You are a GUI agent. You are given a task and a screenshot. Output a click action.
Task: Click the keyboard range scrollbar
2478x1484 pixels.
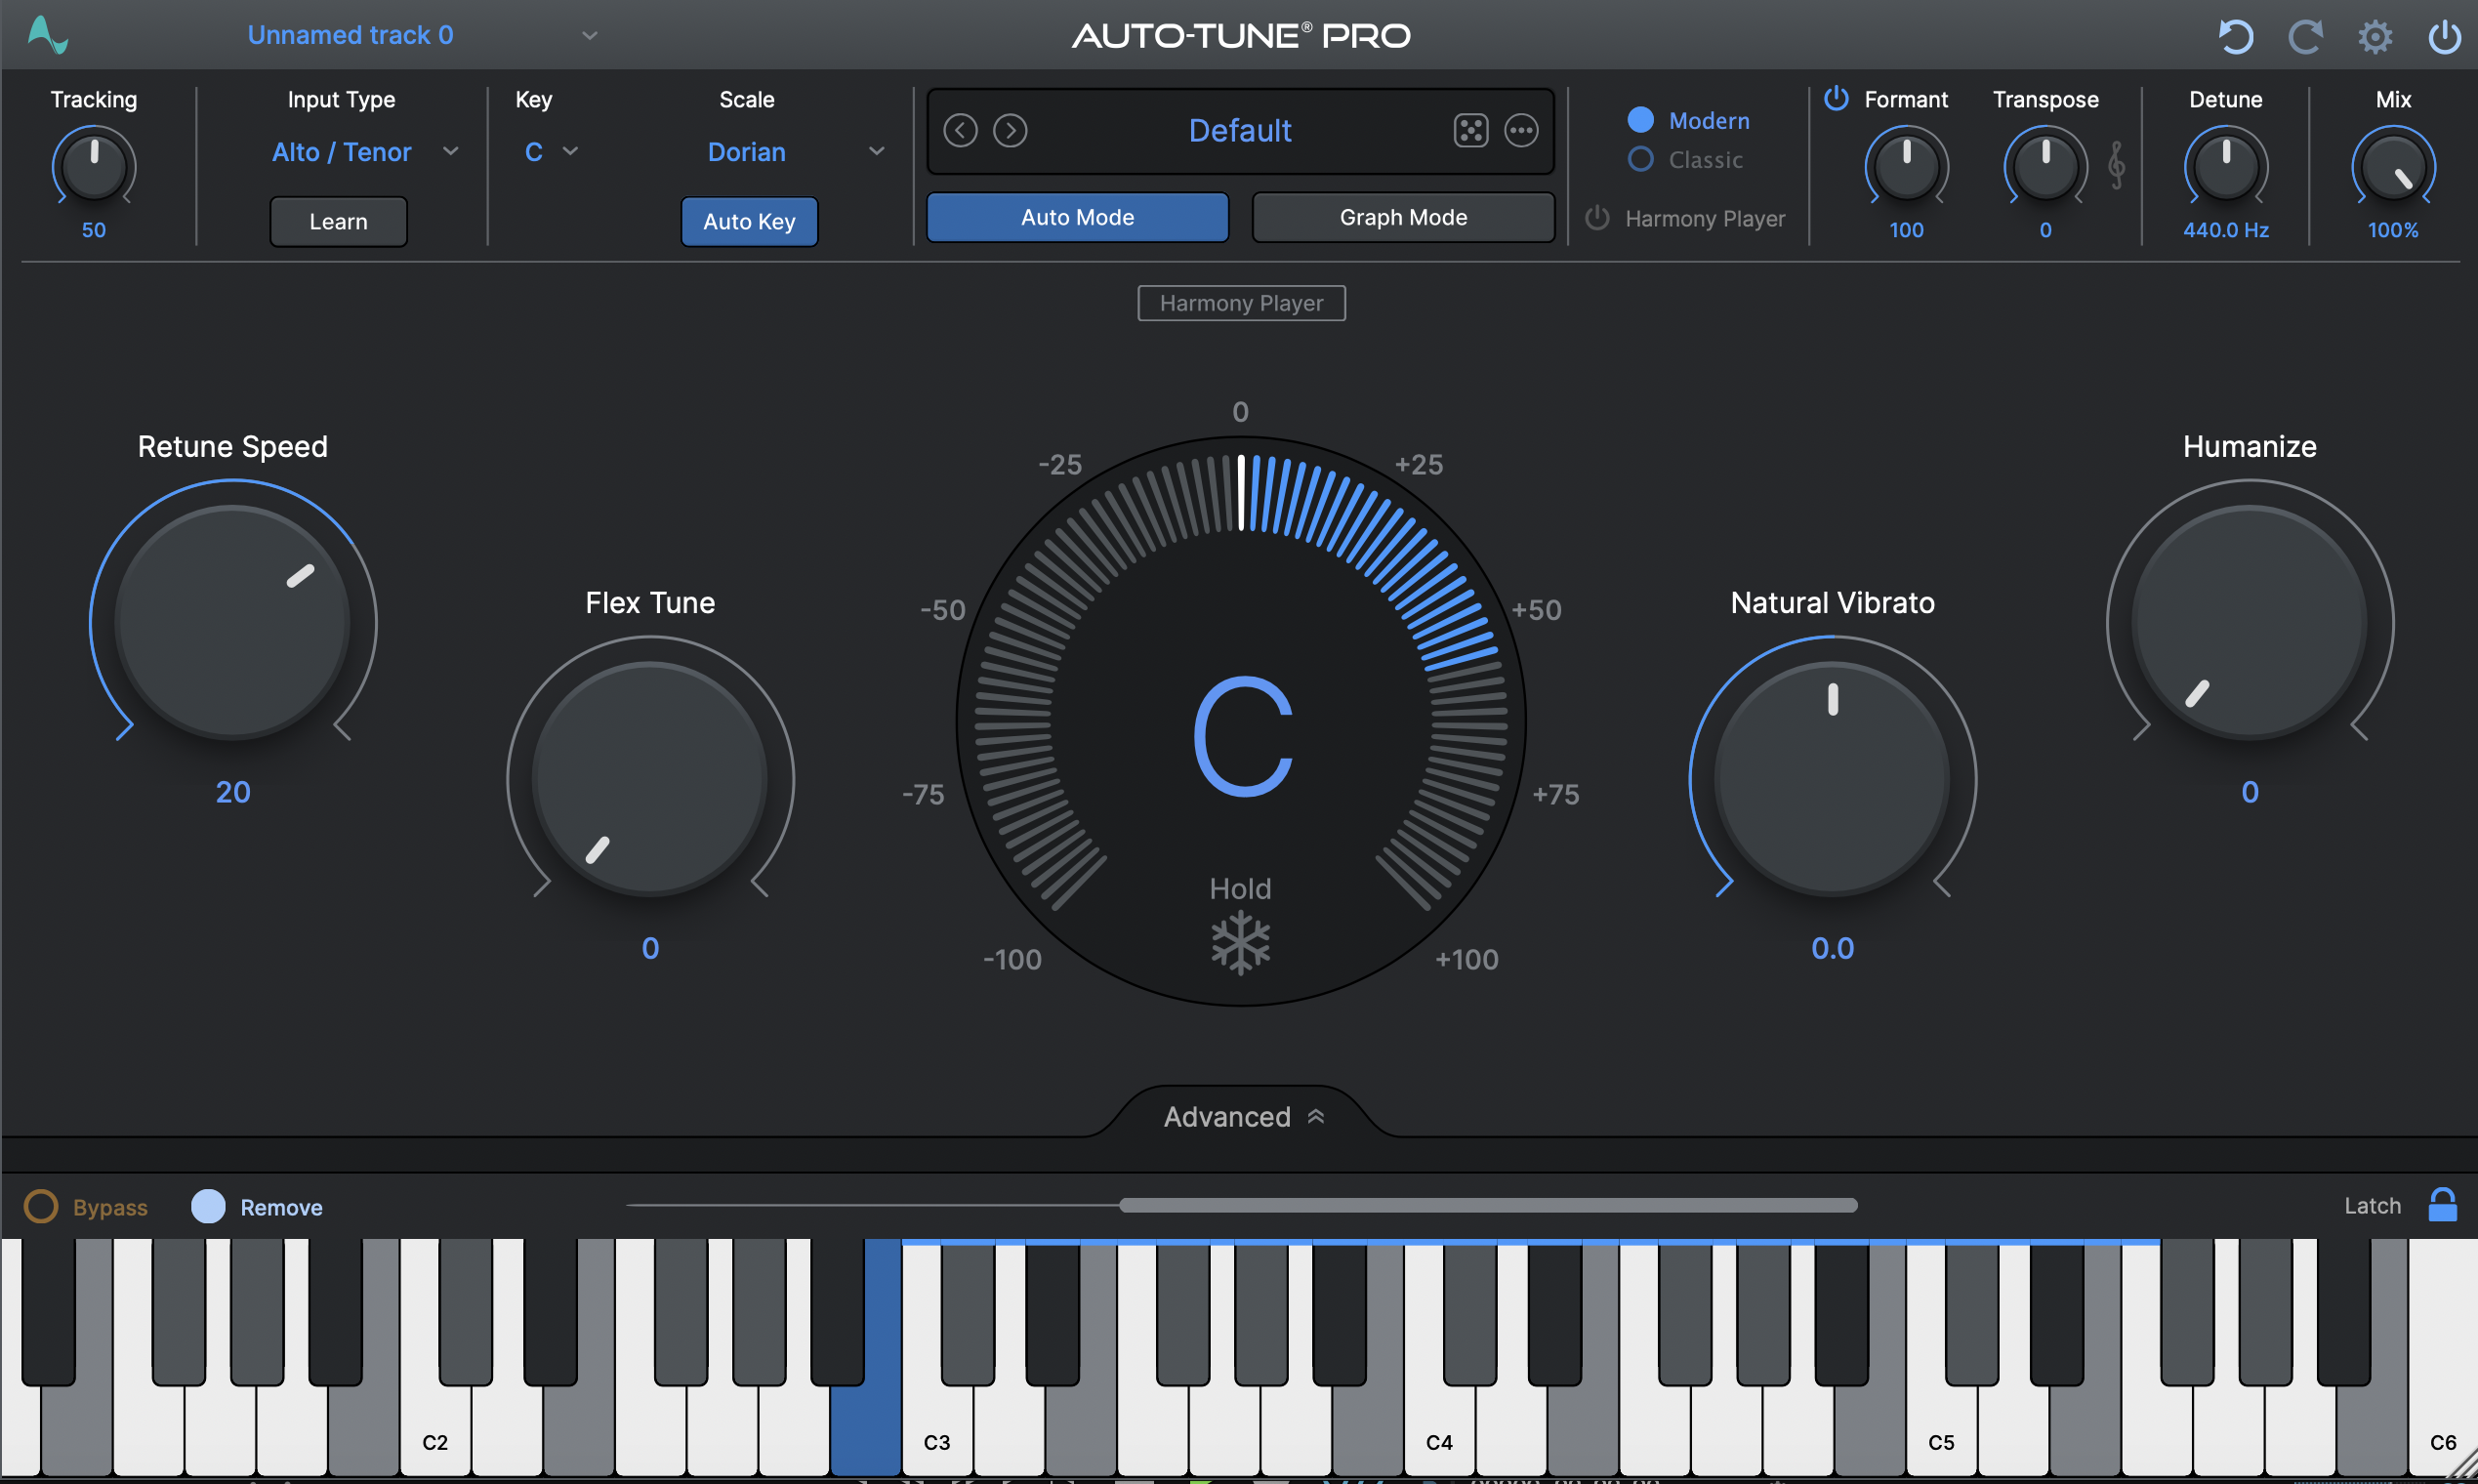pos(1487,1205)
